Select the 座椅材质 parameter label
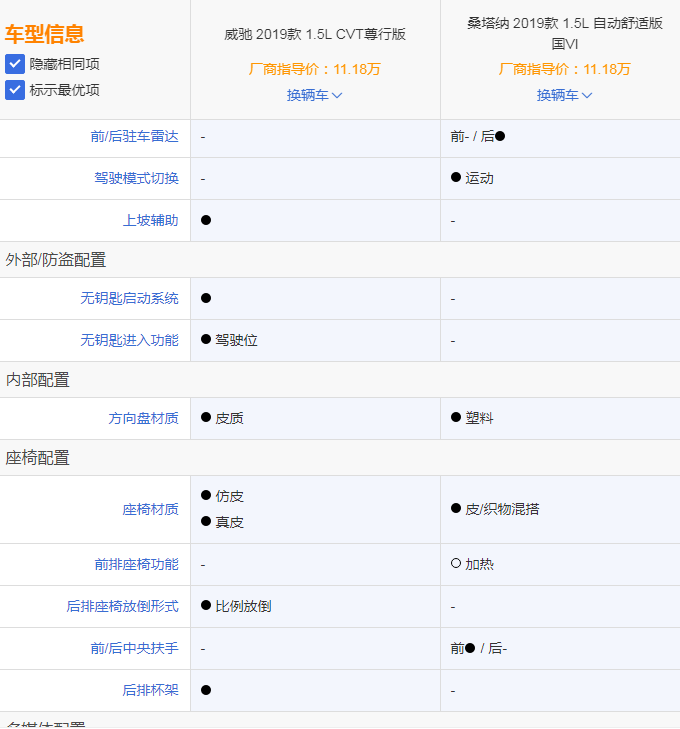Viewport: 680px width, 729px height. (150, 510)
